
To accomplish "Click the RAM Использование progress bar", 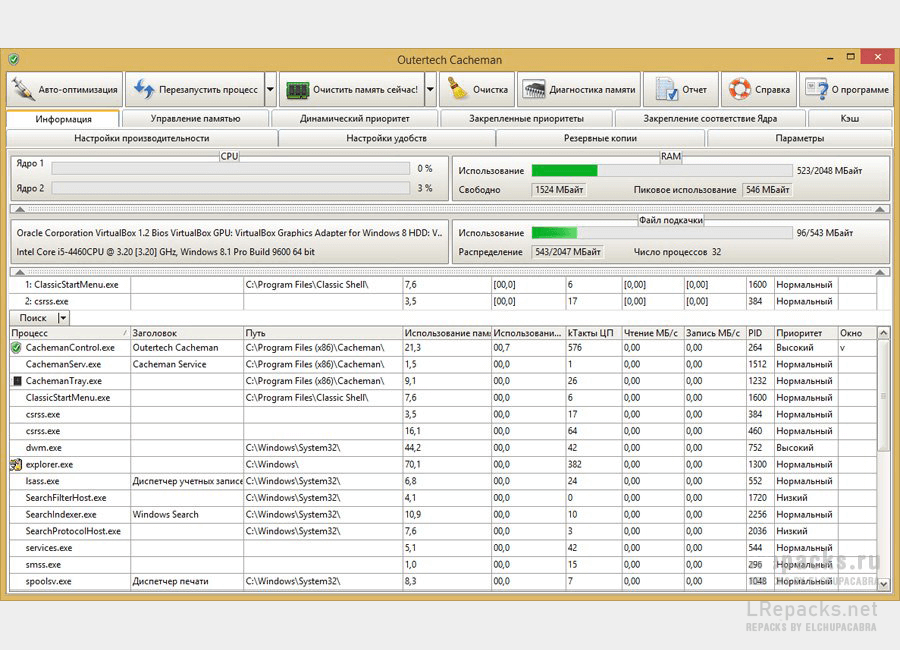I will (661, 171).
